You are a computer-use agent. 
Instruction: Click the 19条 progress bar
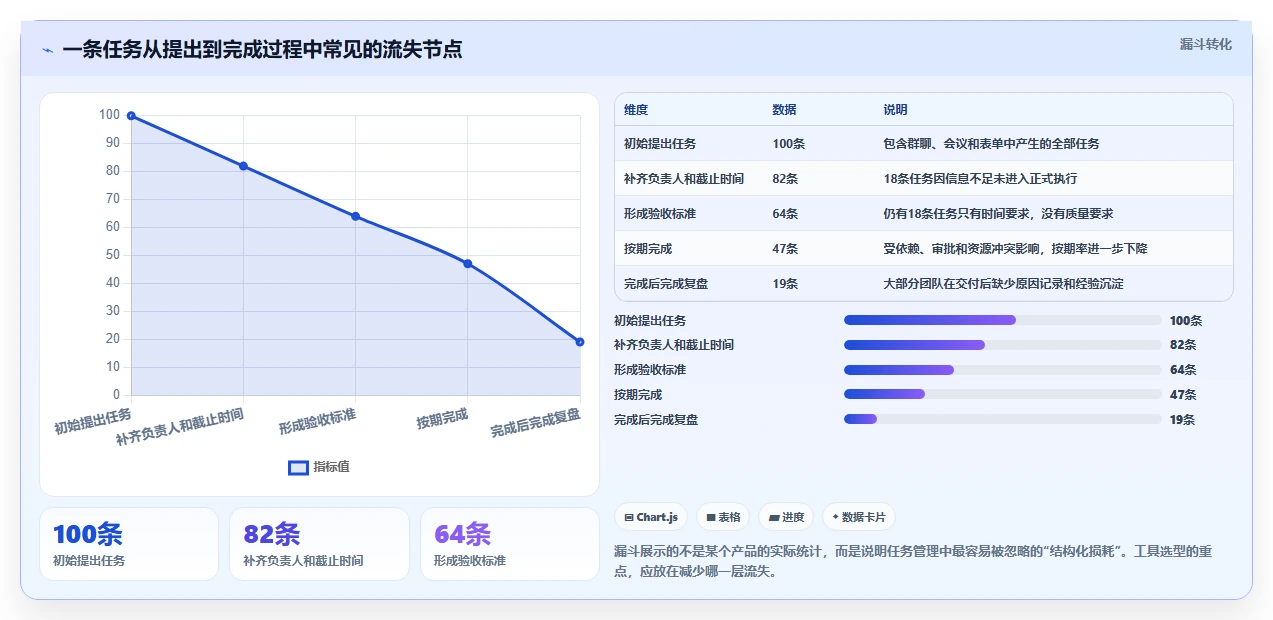pyautogui.click(x=1003, y=419)
